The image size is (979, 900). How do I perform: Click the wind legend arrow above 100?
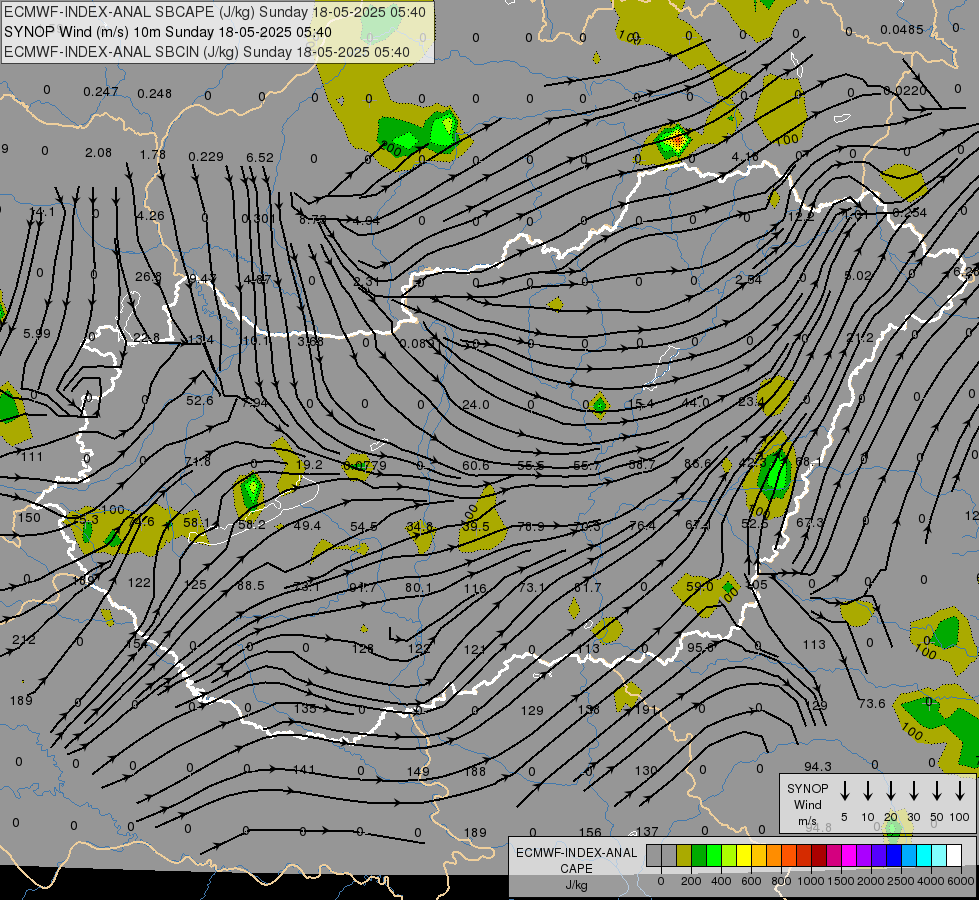(x=960, y=790)
